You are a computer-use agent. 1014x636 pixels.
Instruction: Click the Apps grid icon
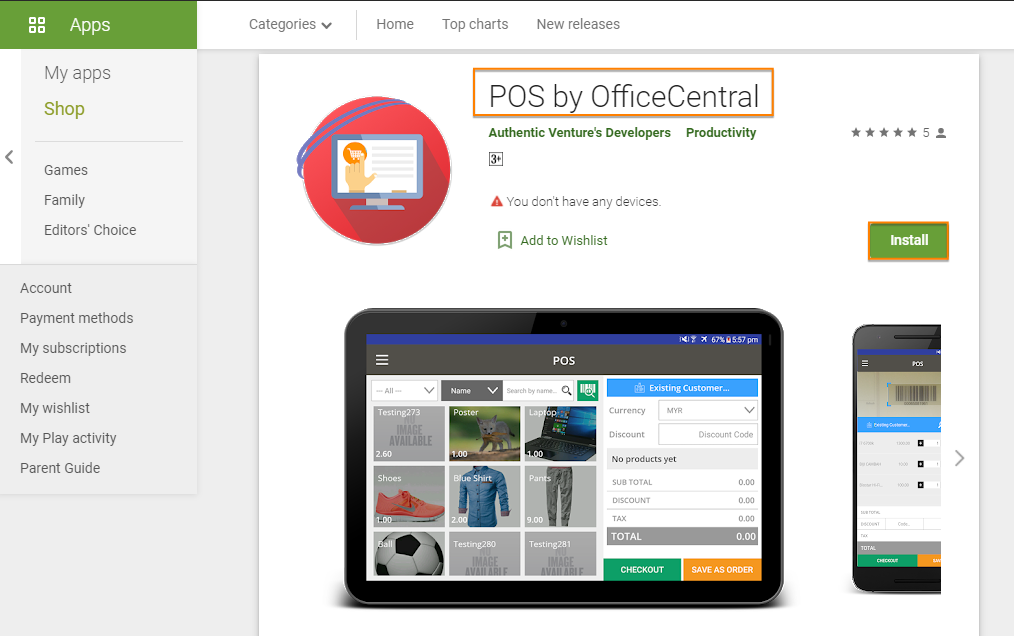point(37,25)
